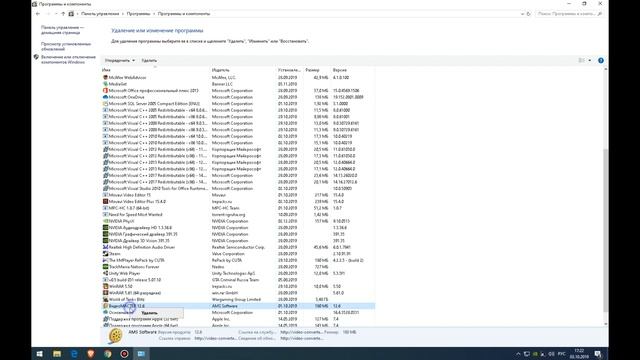Click the WinRAR 5.50 icon
The height and width of the screenshot is (360, 640).
point(105,286)
